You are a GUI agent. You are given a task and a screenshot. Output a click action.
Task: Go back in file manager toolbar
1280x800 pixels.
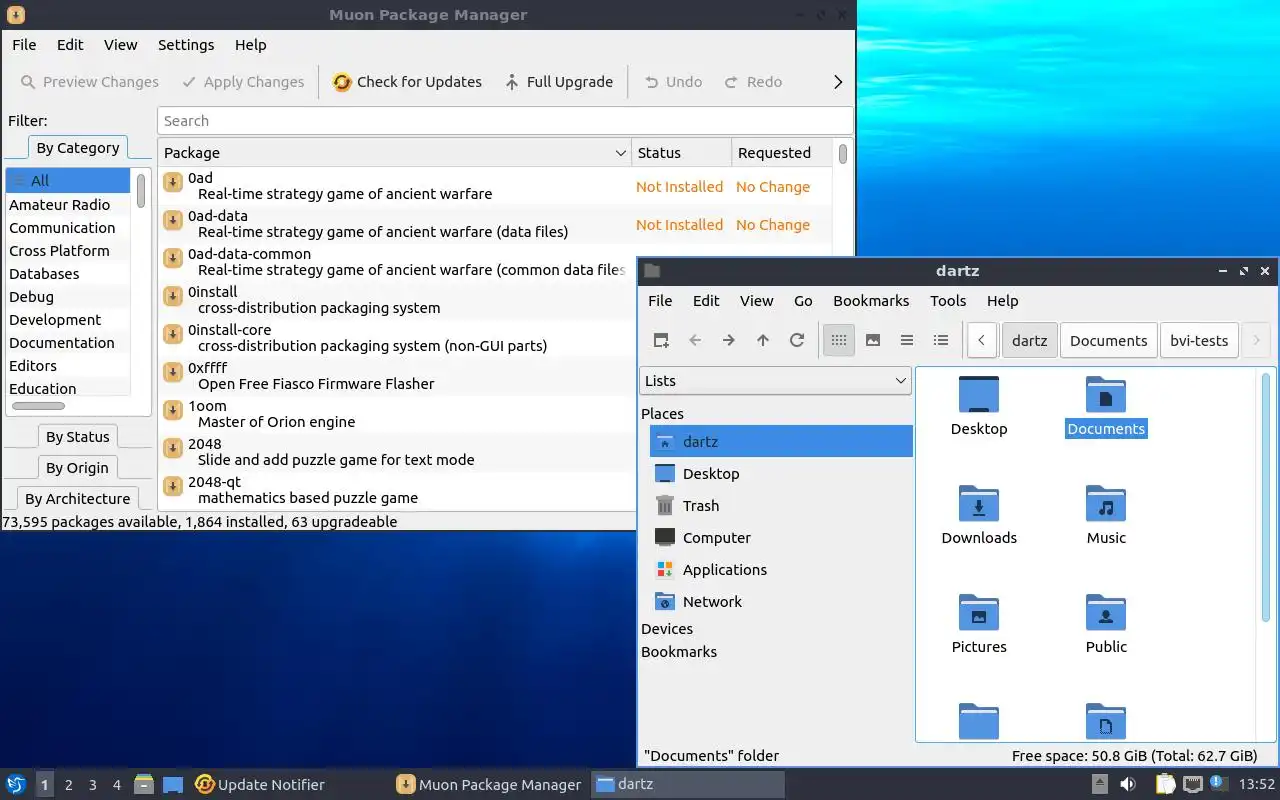click(x=695, y=340)
